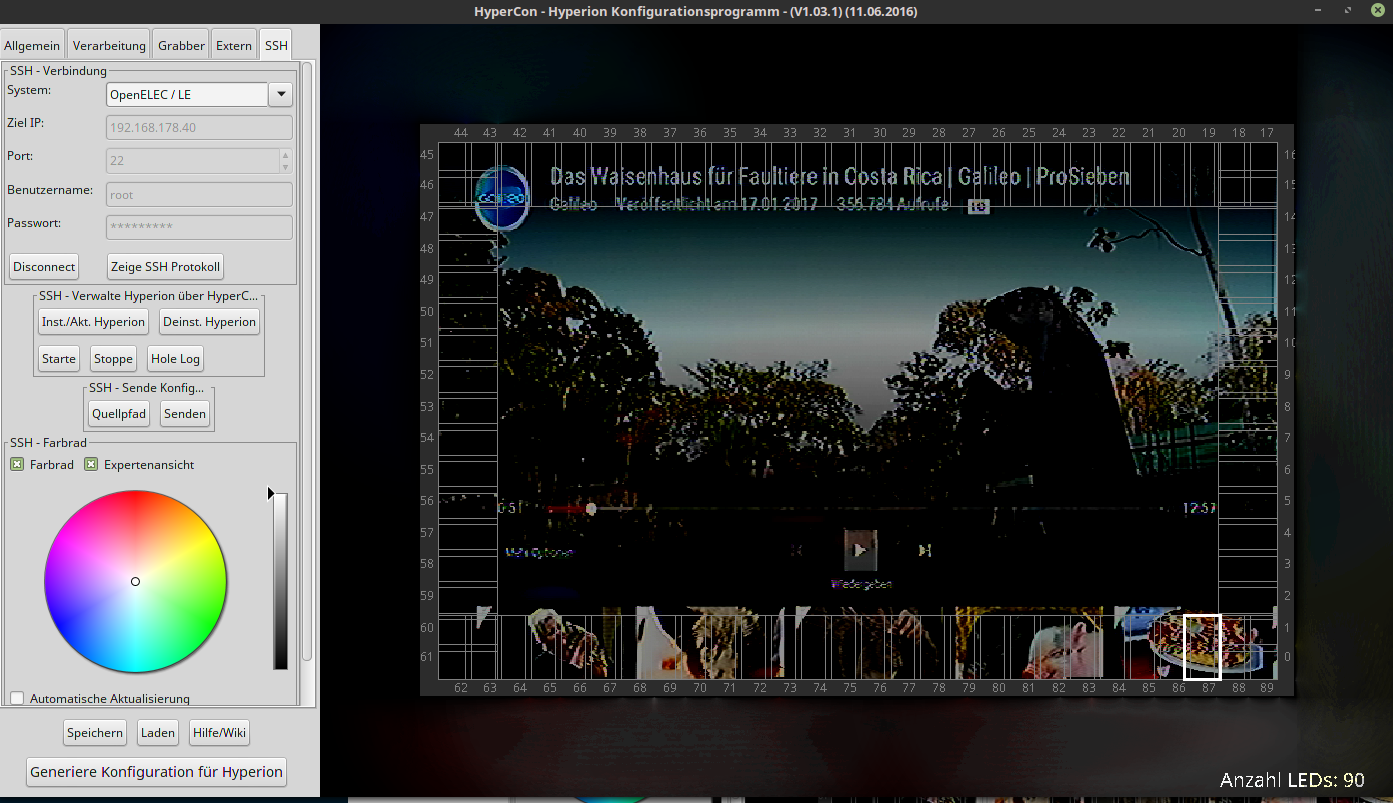This screenshot has width=1393, height=803.
Task: Select the SSH tab
Action: (x=276, y=45)
